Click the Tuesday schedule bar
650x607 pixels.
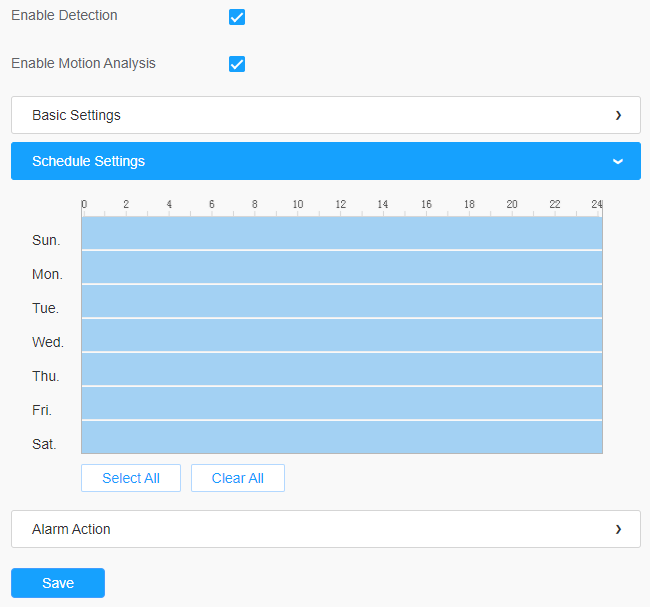tap(341, 301)
